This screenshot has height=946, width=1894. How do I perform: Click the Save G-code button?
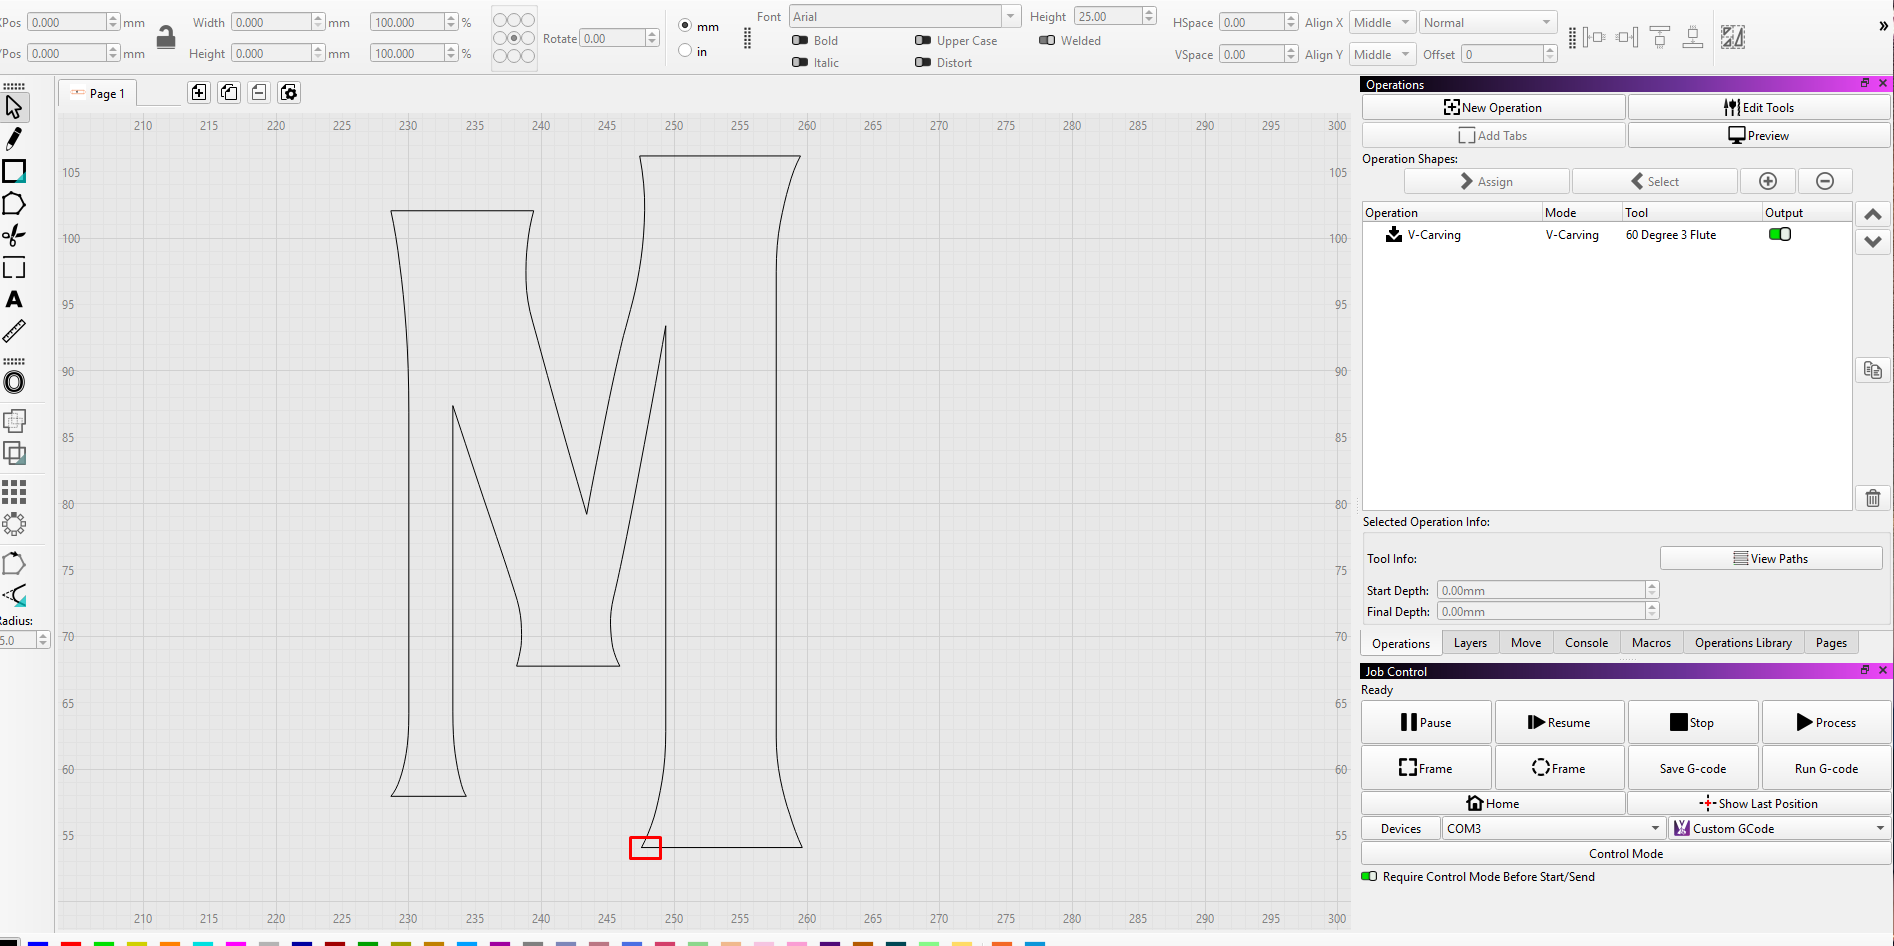(1692, 768)
